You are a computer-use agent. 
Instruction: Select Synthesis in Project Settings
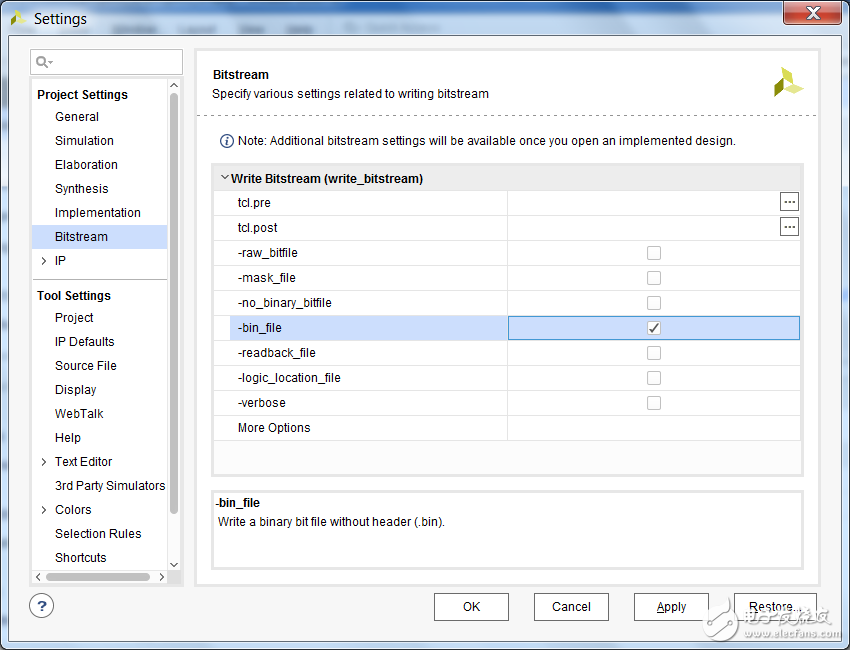pos(81,189)
